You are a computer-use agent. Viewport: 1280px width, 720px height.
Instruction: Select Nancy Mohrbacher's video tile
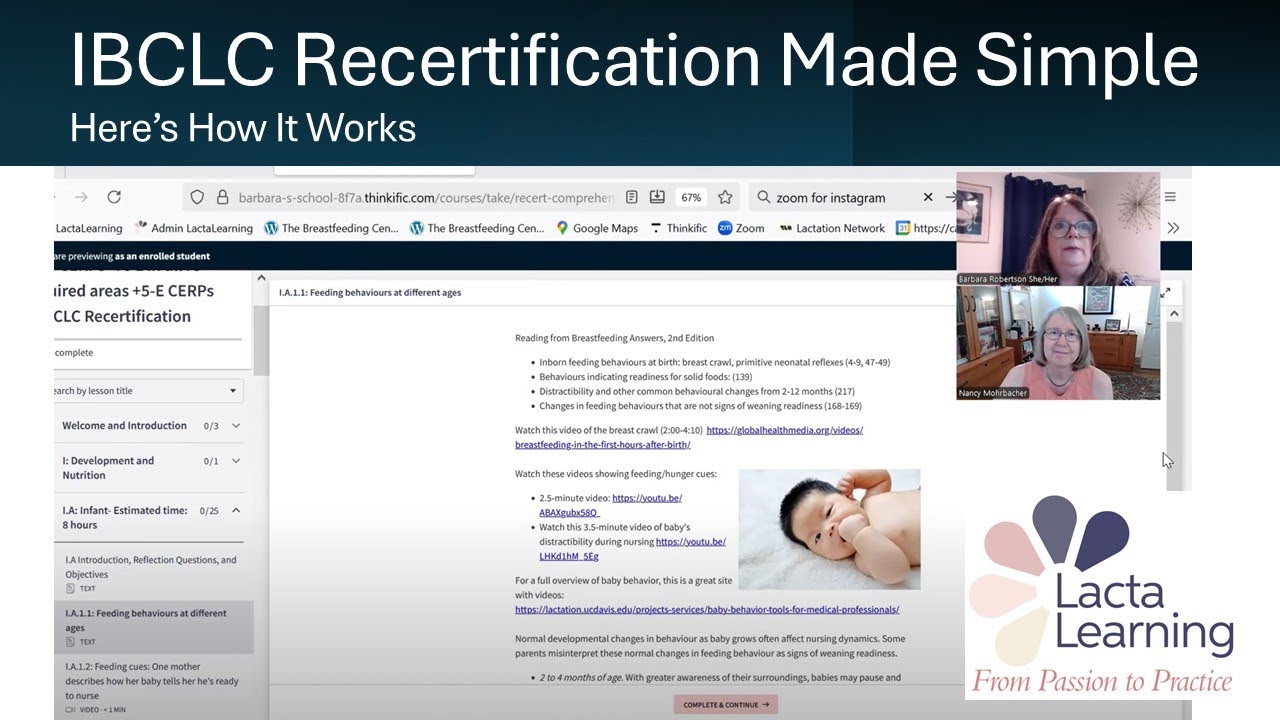click(1058, 343)
